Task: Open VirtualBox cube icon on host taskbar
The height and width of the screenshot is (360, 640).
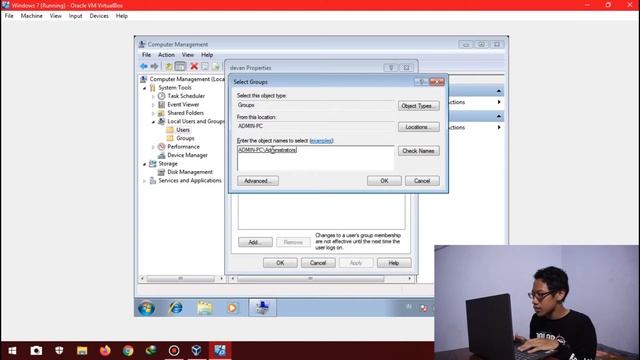Action: tap(197, 351)
